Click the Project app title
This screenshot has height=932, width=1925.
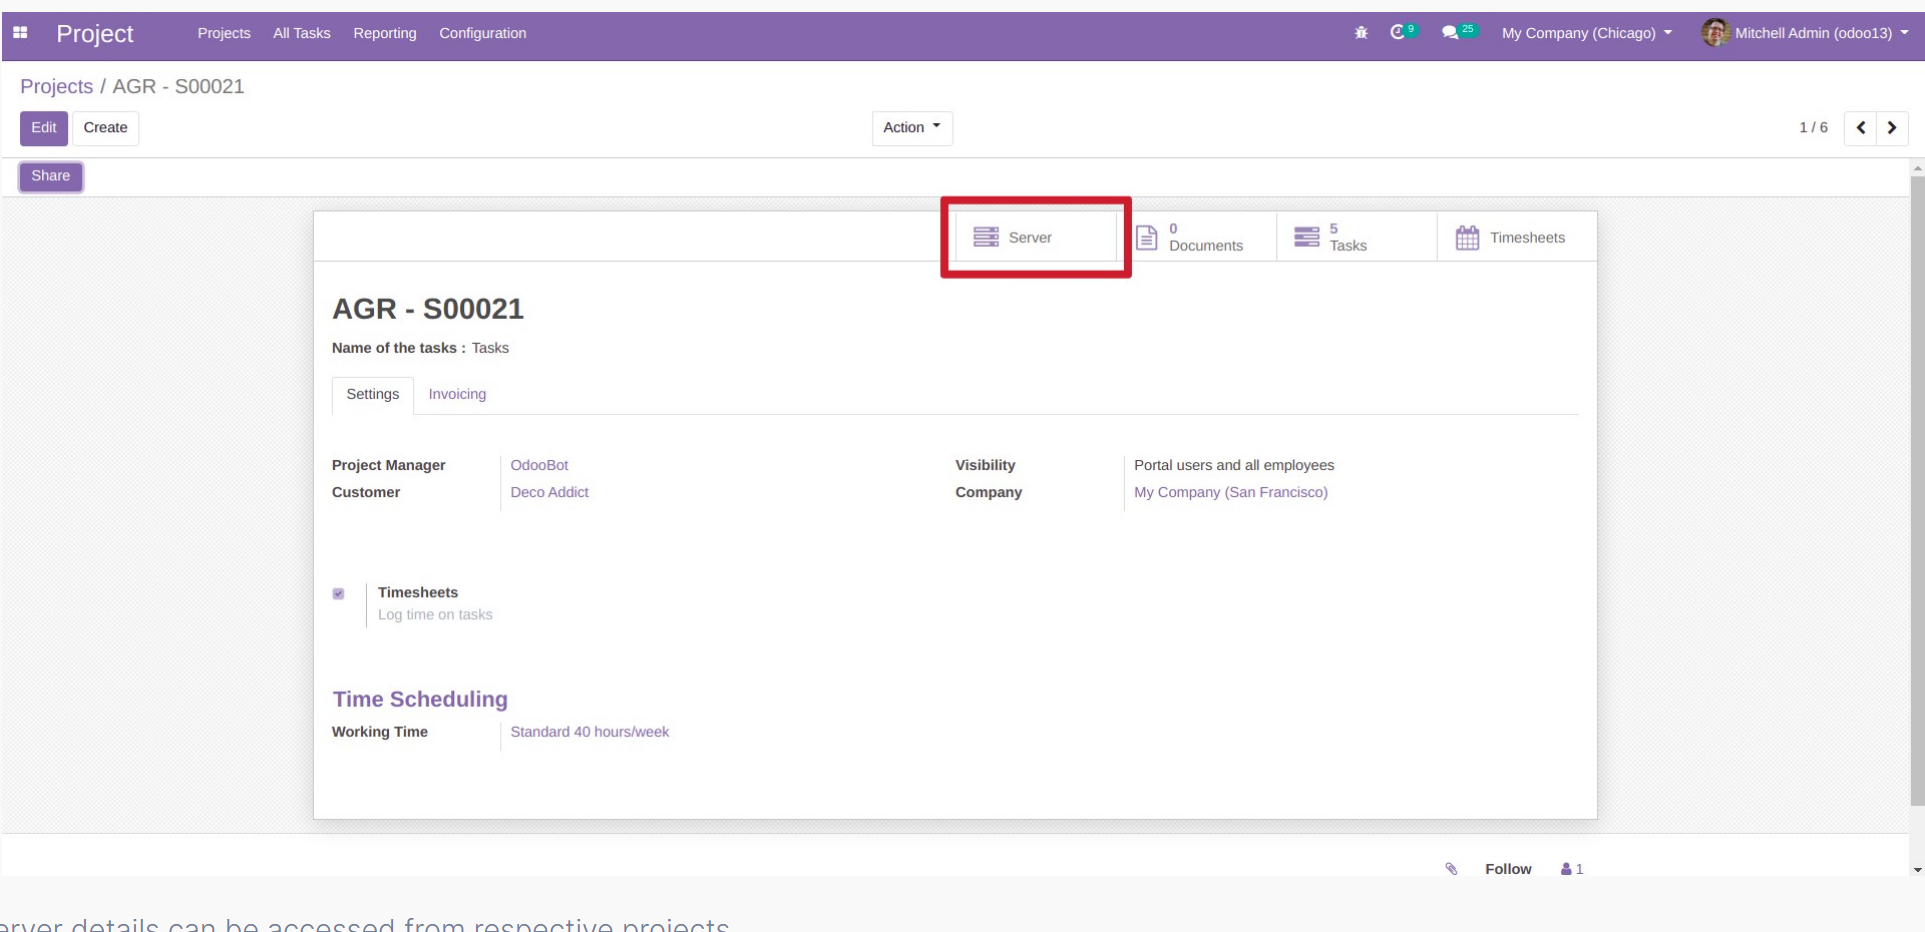pyautogui.click(x=95, y=33)
